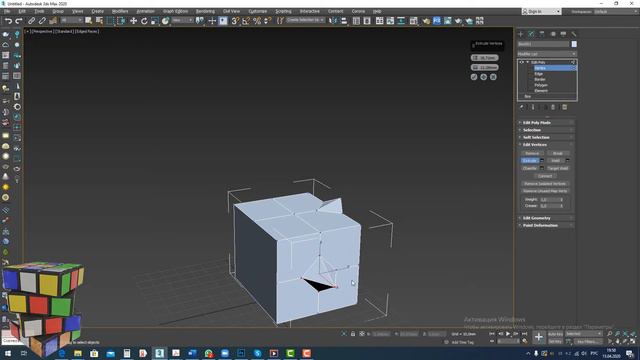This screenshot has width=640, height=360.
Task: Click the Remove vertex button
Action: [532, 153]
